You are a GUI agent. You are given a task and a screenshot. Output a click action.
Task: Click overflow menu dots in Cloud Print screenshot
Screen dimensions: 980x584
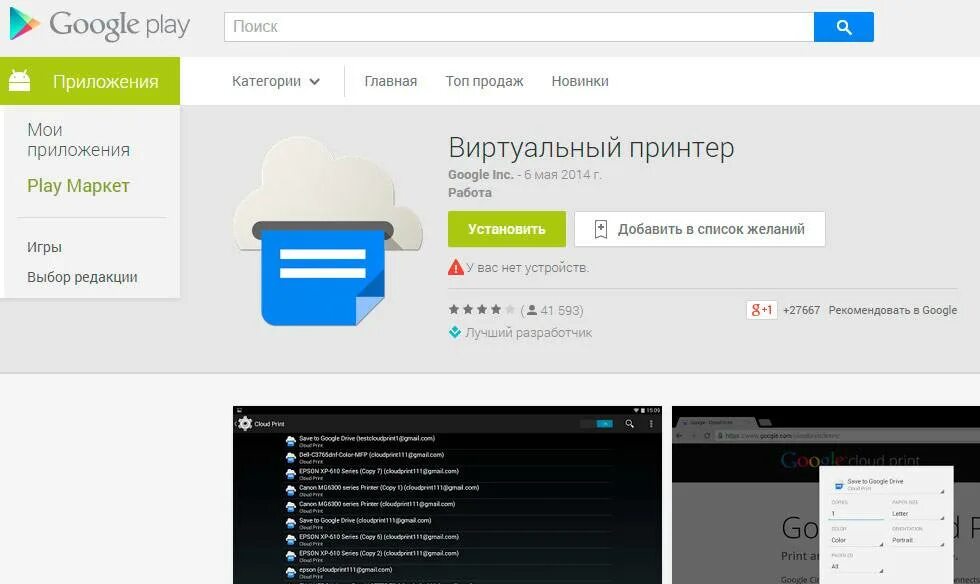tap(651, 424)
